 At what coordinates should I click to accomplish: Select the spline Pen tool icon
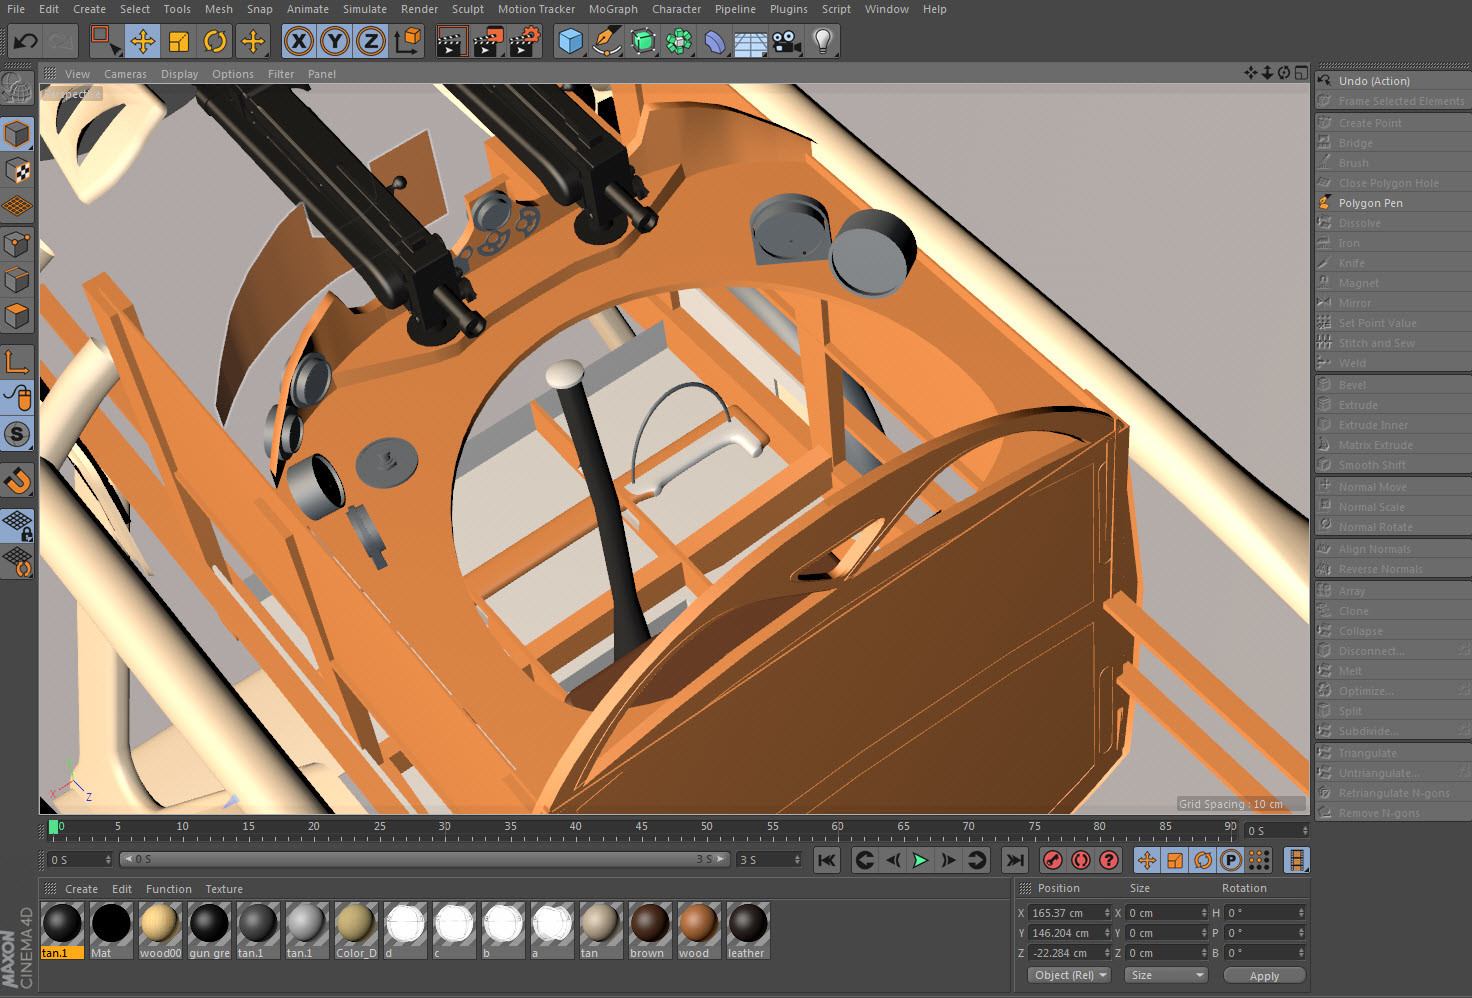[606, 41]
